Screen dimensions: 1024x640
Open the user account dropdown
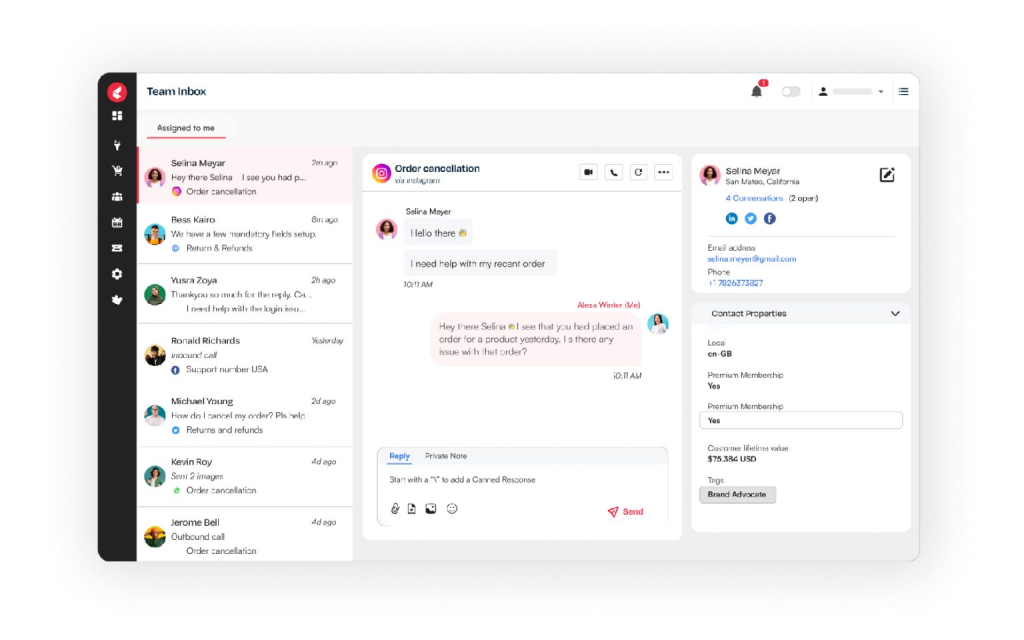851,92
